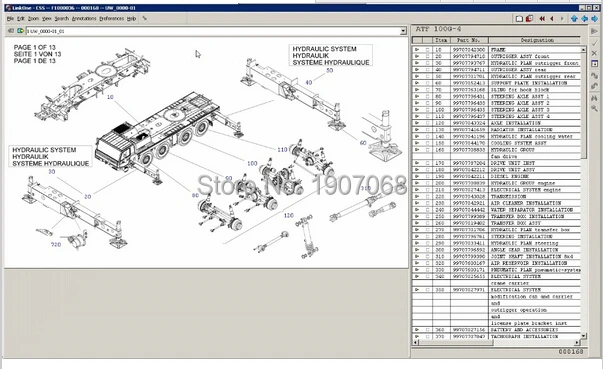Click callout 110 on the diagram

click(x=282, y=150)
